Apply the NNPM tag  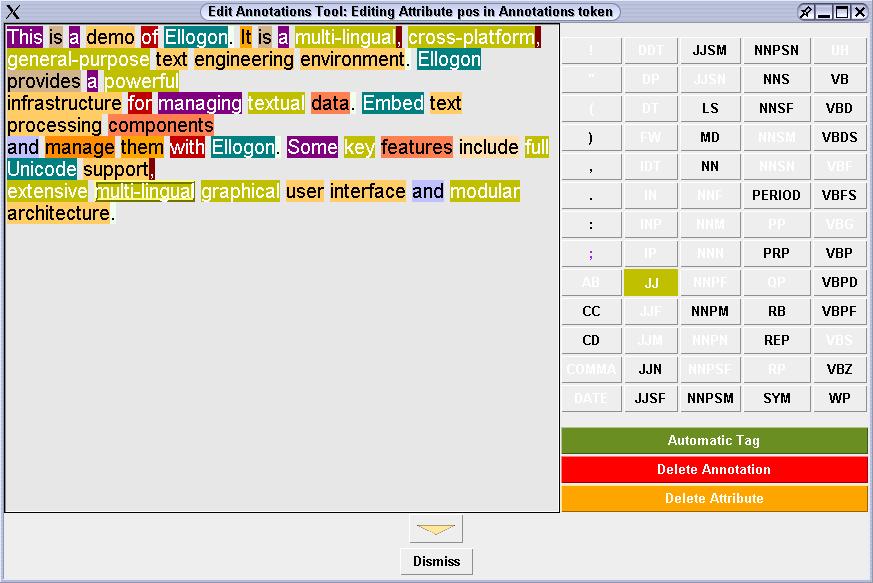(x=710, y=311)
